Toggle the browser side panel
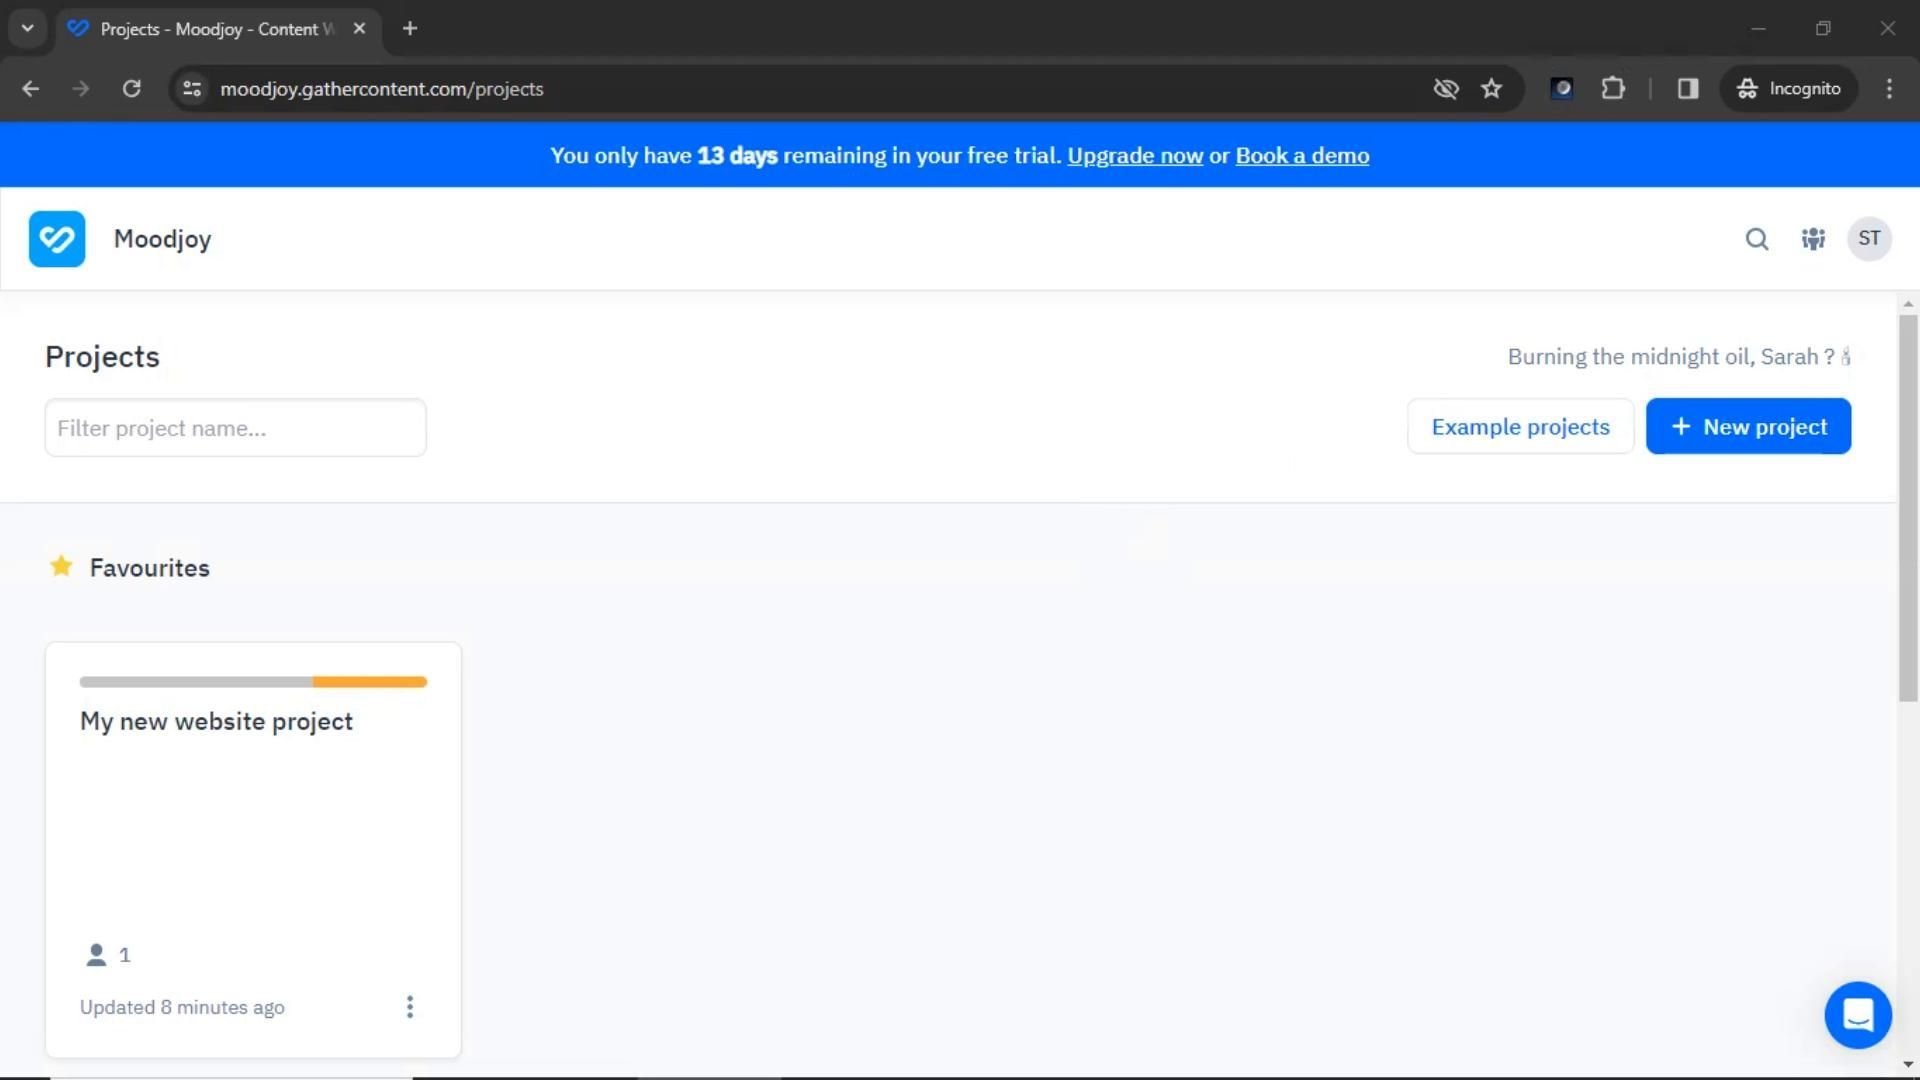 (1688, 89)
